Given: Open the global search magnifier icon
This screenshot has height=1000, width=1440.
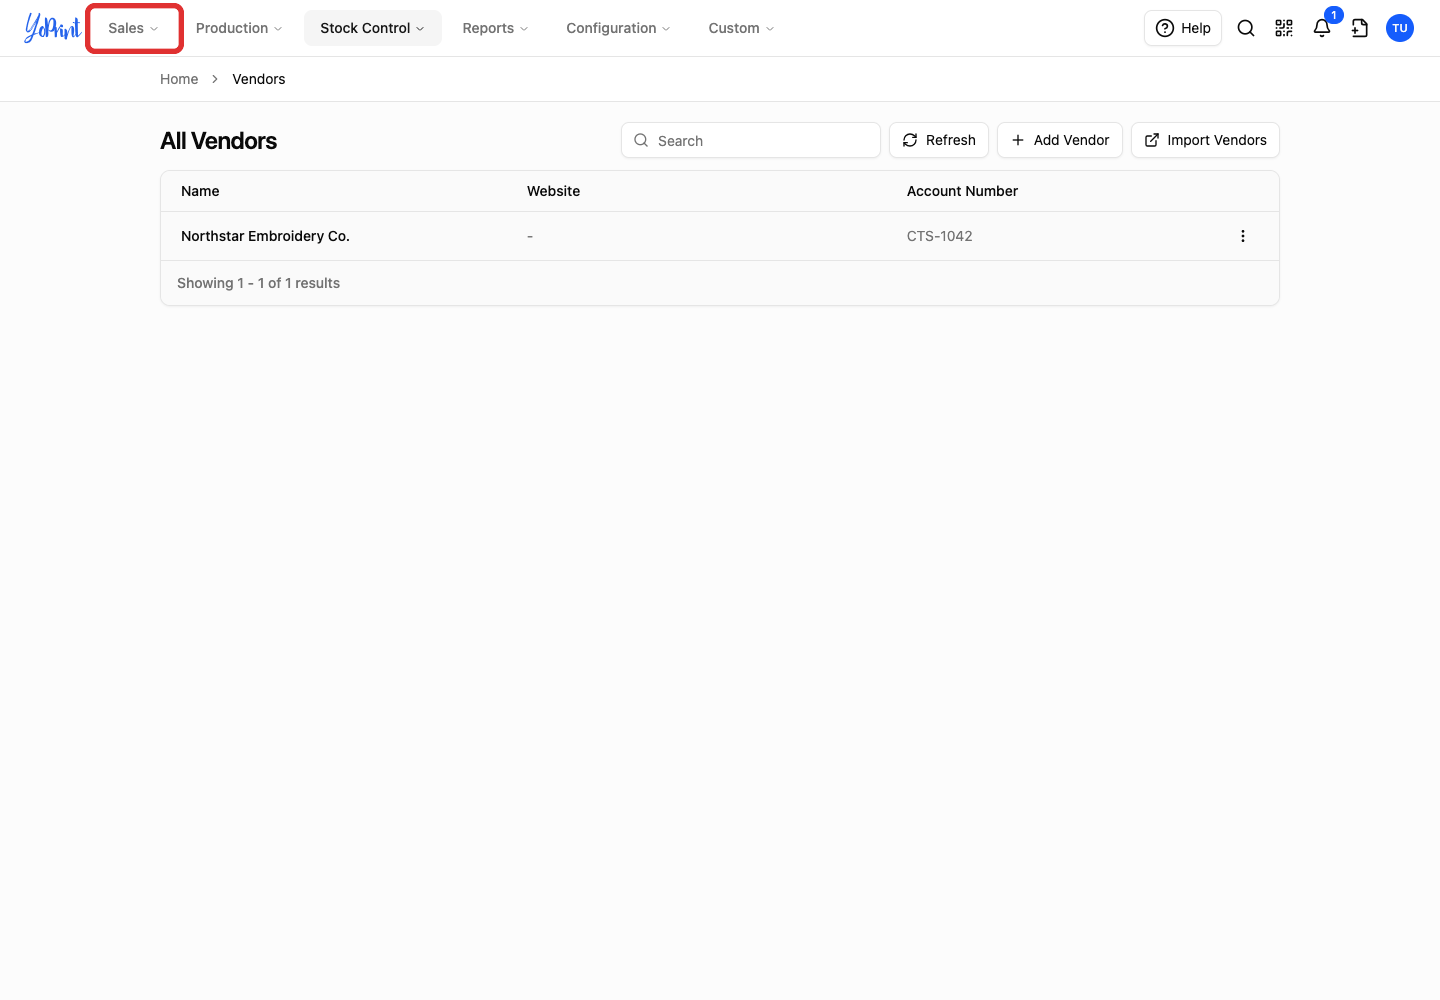Looking at the screenshot, I should [x=1246, y=28].
